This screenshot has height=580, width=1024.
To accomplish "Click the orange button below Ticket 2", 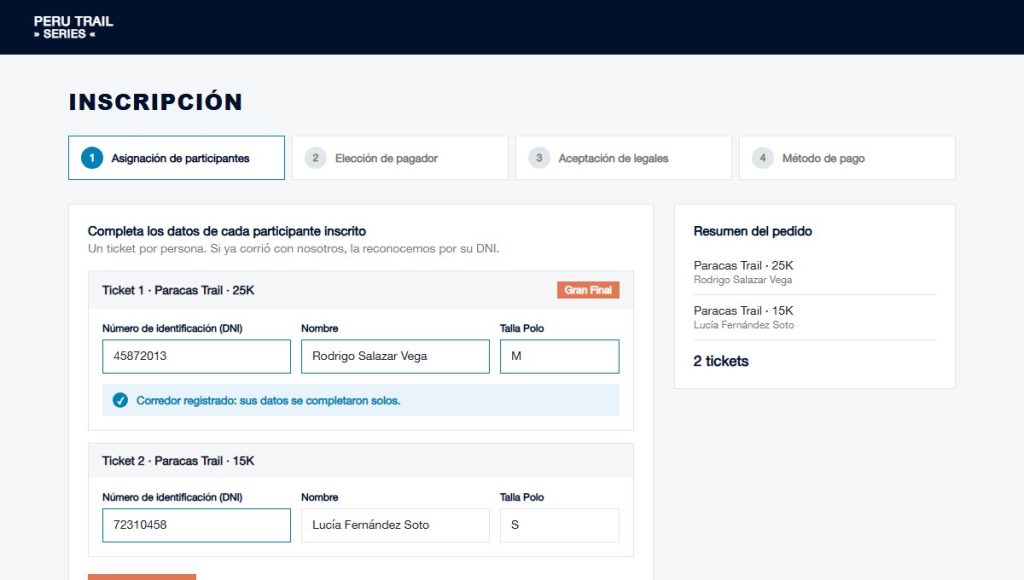I will [142, 577].
